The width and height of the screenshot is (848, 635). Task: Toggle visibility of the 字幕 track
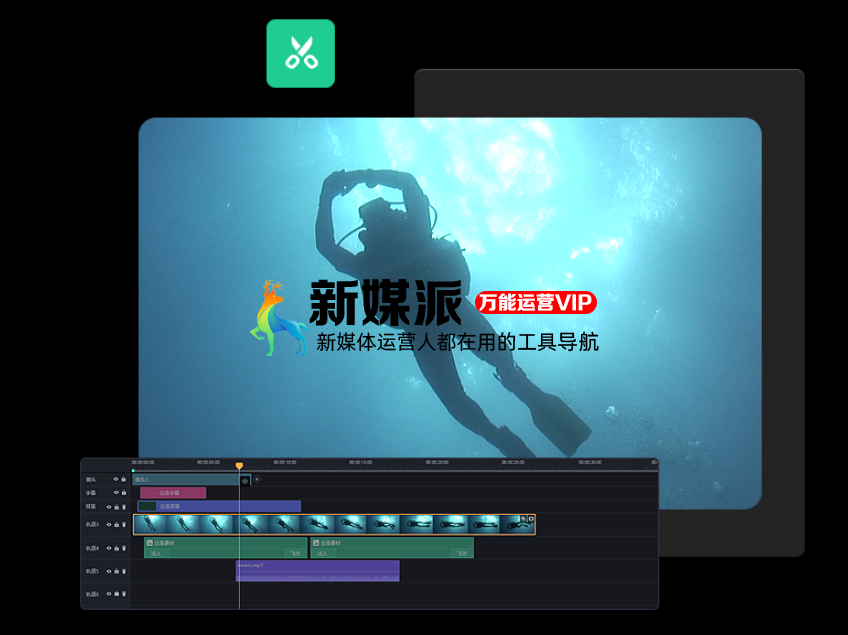point(116,493)
